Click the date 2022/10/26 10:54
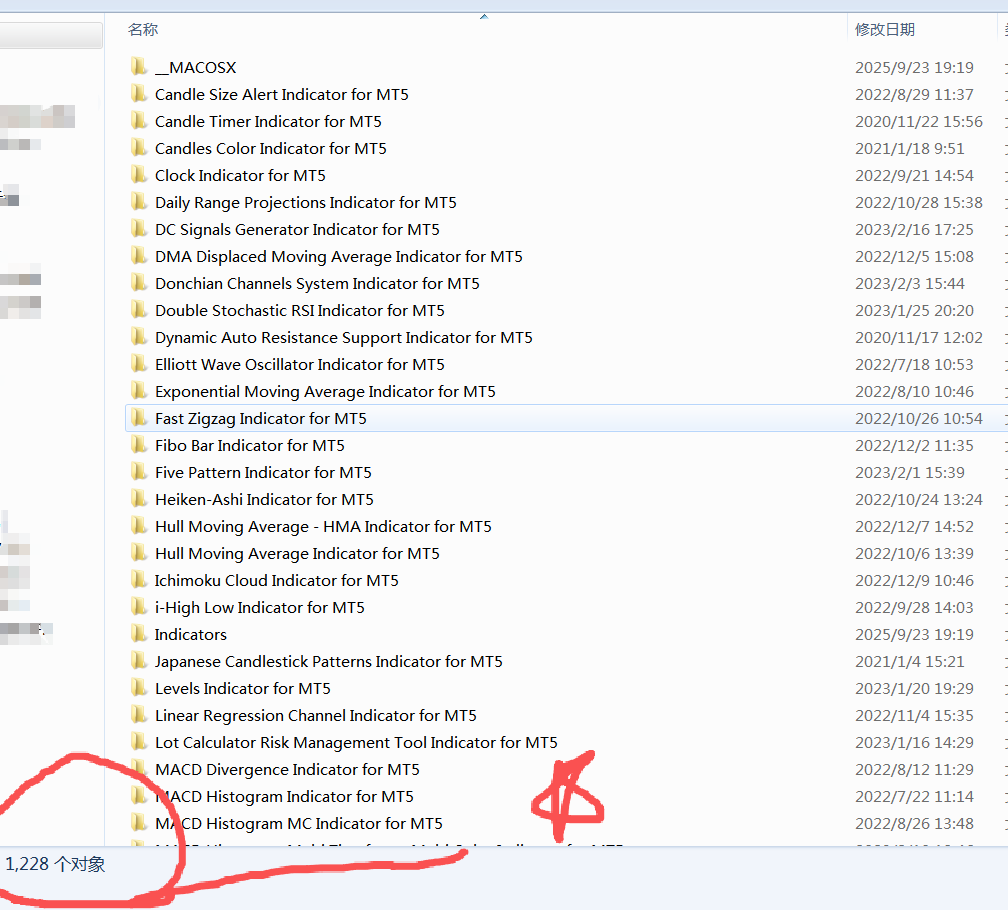Screen dimensions: 1008x910 coord(919,418)
